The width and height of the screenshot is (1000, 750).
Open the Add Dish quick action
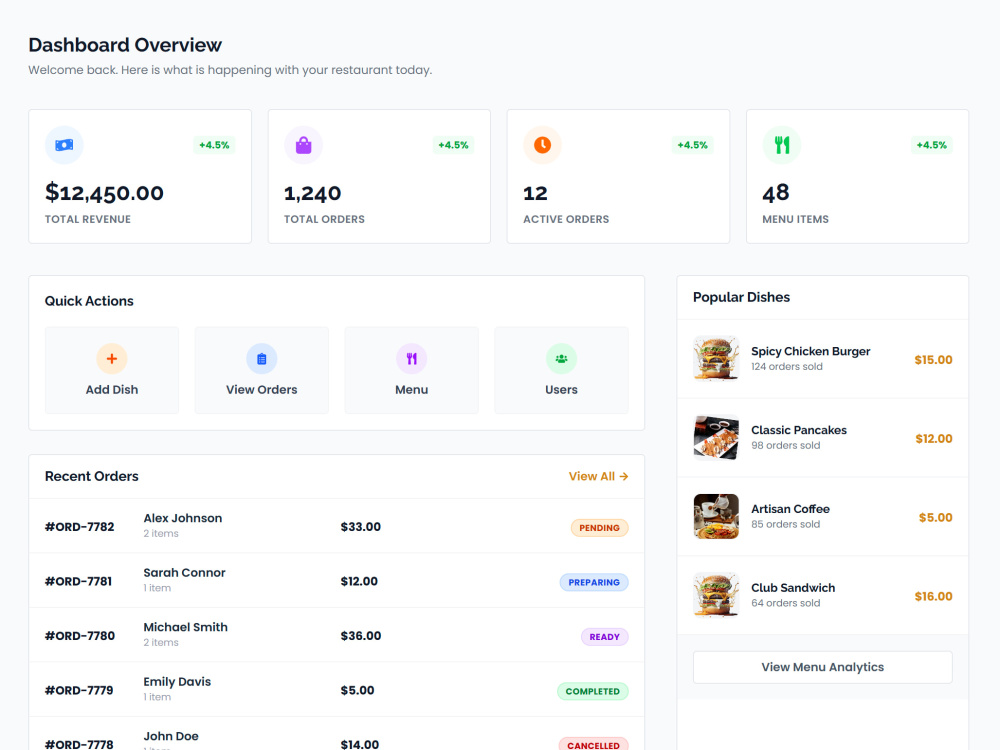coord(112,371)
